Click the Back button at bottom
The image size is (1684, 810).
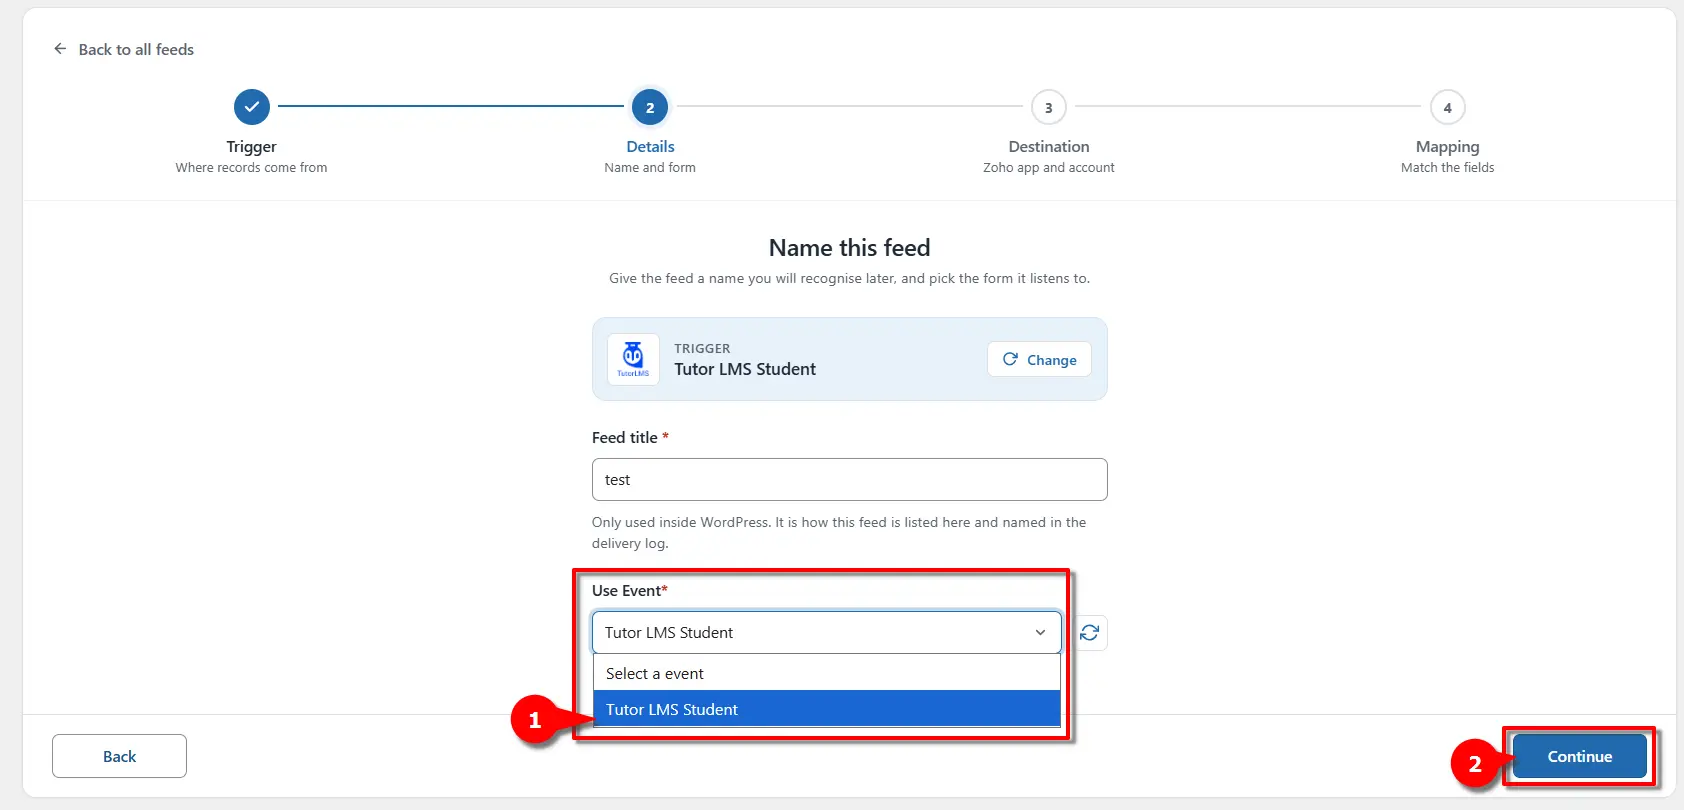tap(119, 756)
